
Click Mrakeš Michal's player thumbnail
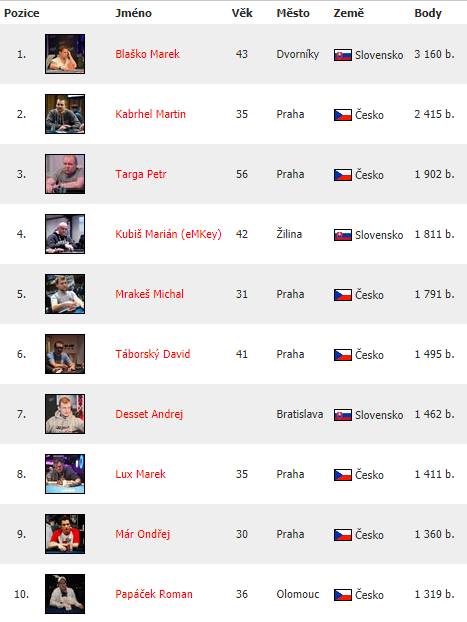(x=65, y=294)
